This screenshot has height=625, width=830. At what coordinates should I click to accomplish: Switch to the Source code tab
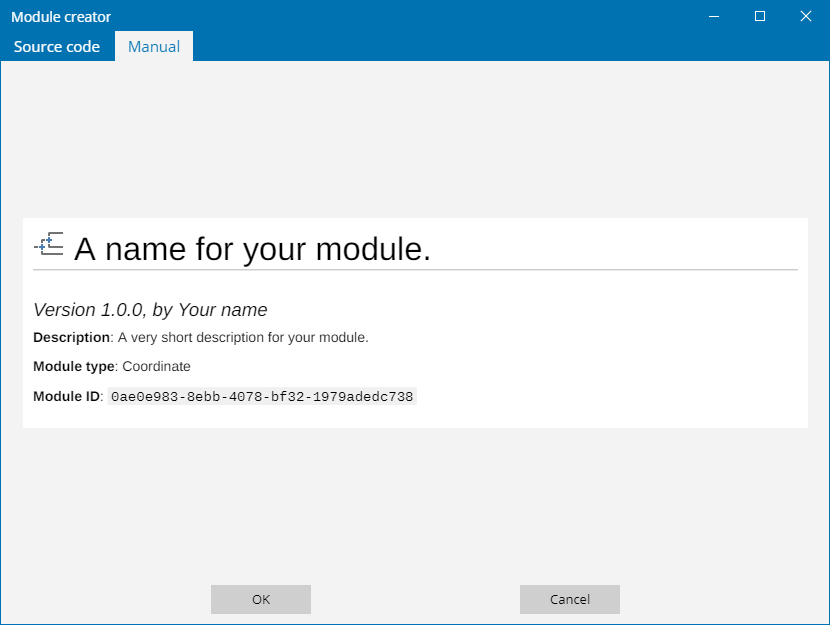coord(57,47)
